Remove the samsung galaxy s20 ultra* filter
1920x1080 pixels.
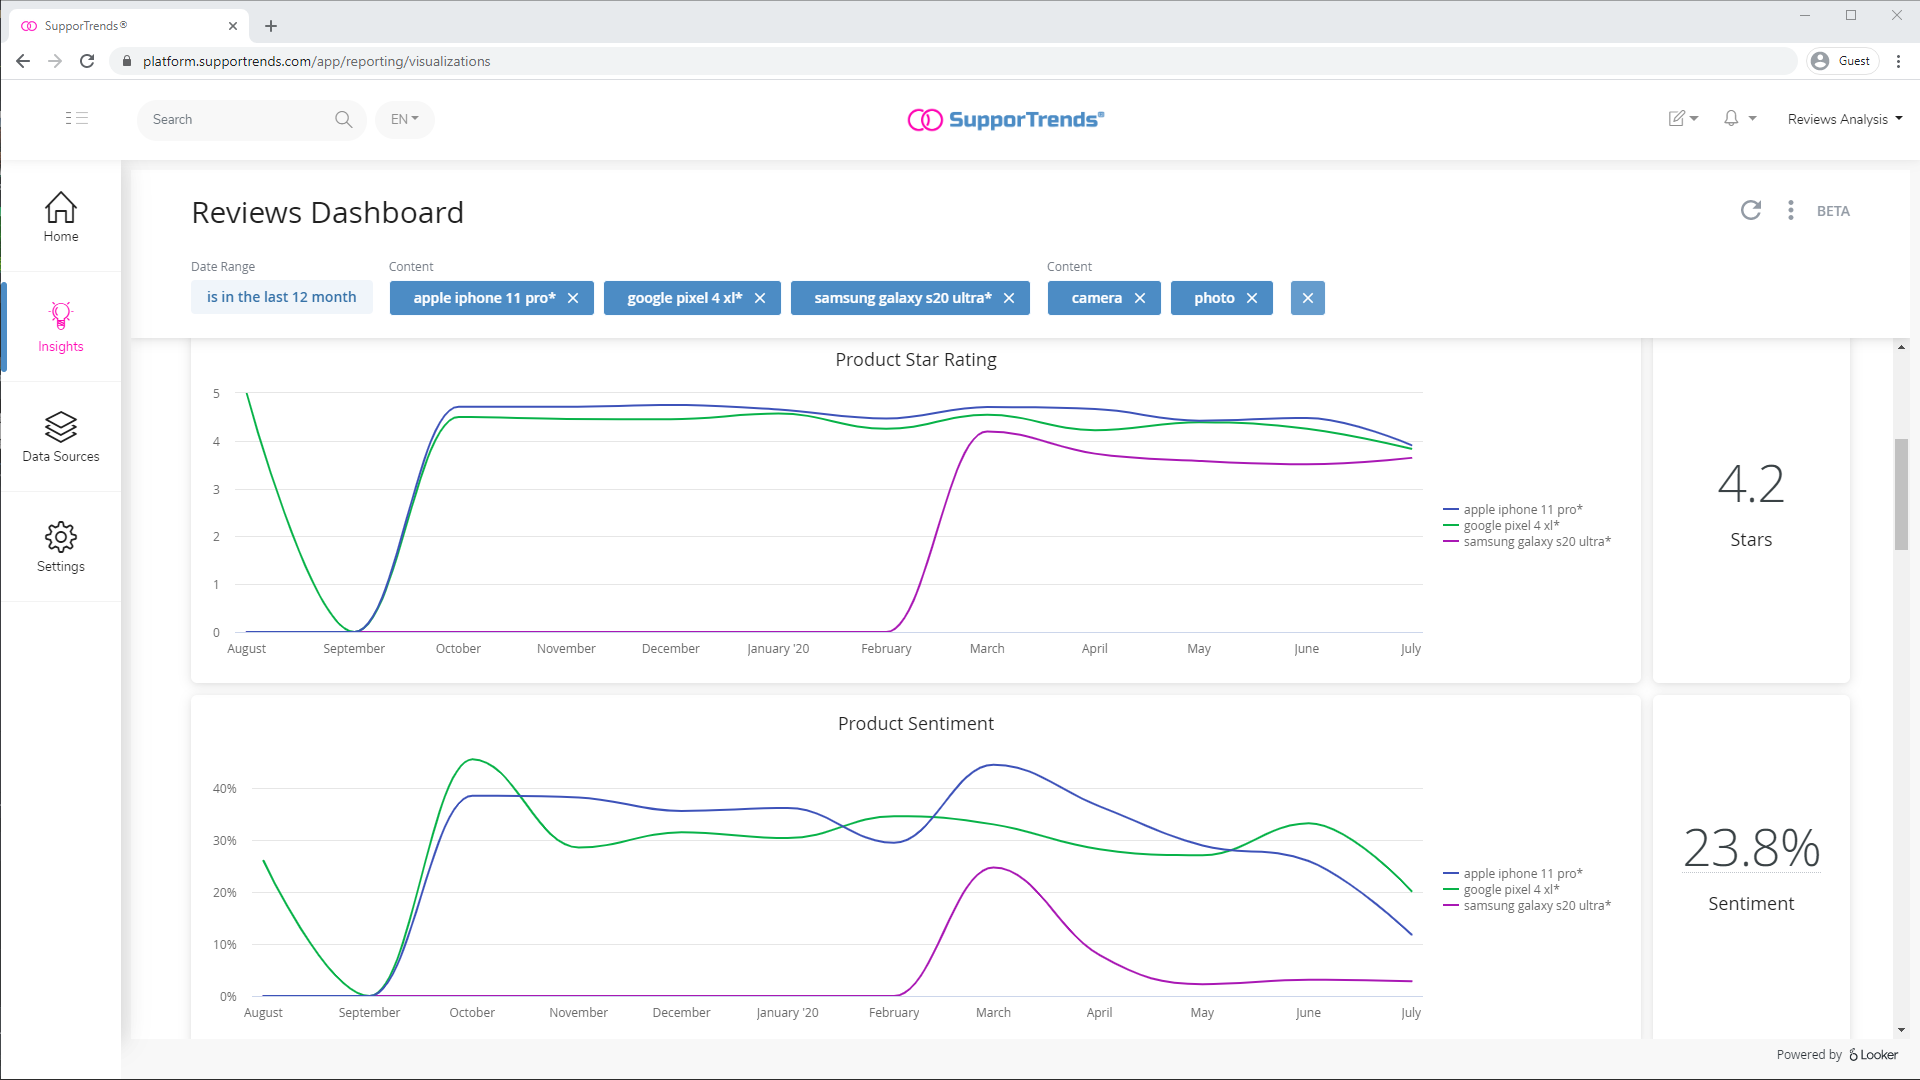tap(1009, 298)
